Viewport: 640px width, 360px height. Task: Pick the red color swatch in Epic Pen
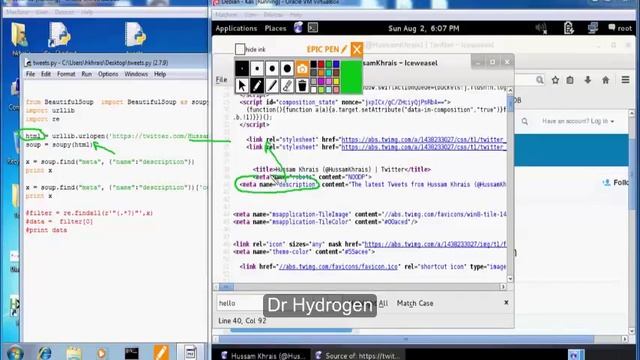pyautogui.click(x=321, y=64)
